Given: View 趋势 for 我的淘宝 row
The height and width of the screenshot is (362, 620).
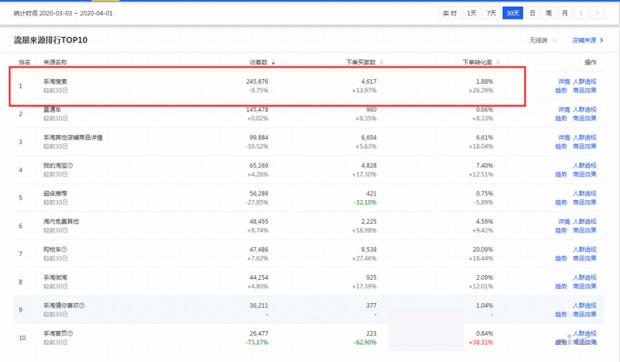Looking at the screenshot, I should pyautogui.click(x=561, y=174).
